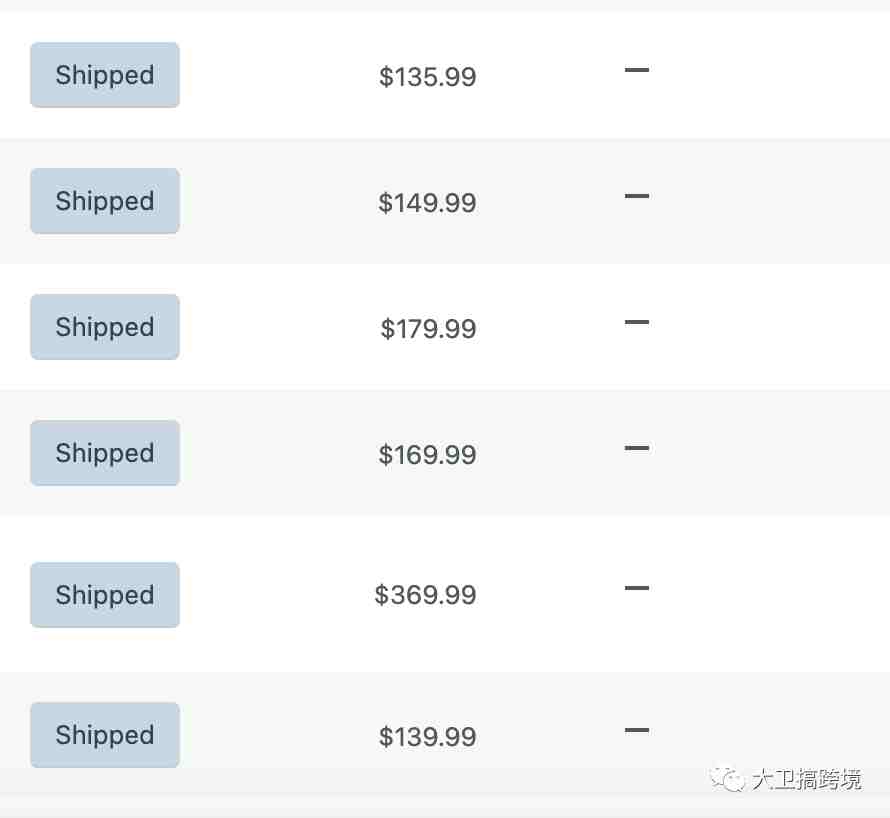Viewport: 890px width, 818px height.
Task: Select the $149.99 price amount
Action: [427, 203]
